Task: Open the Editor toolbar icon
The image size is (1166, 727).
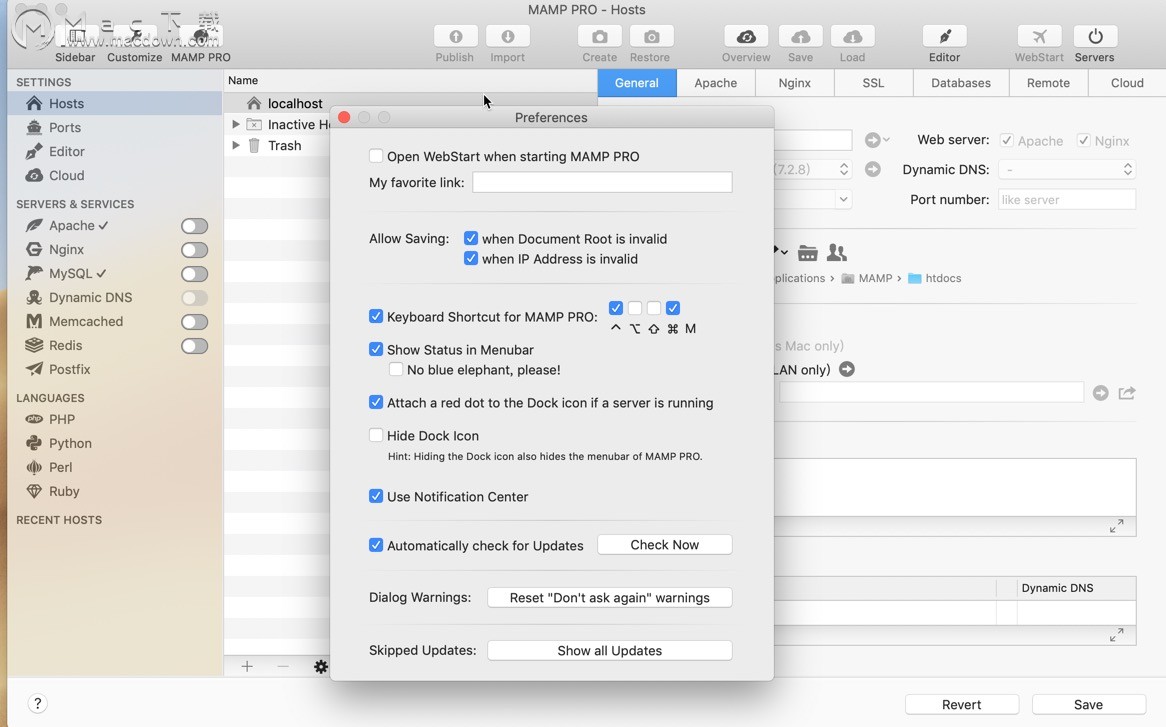Action: point(944,36)
